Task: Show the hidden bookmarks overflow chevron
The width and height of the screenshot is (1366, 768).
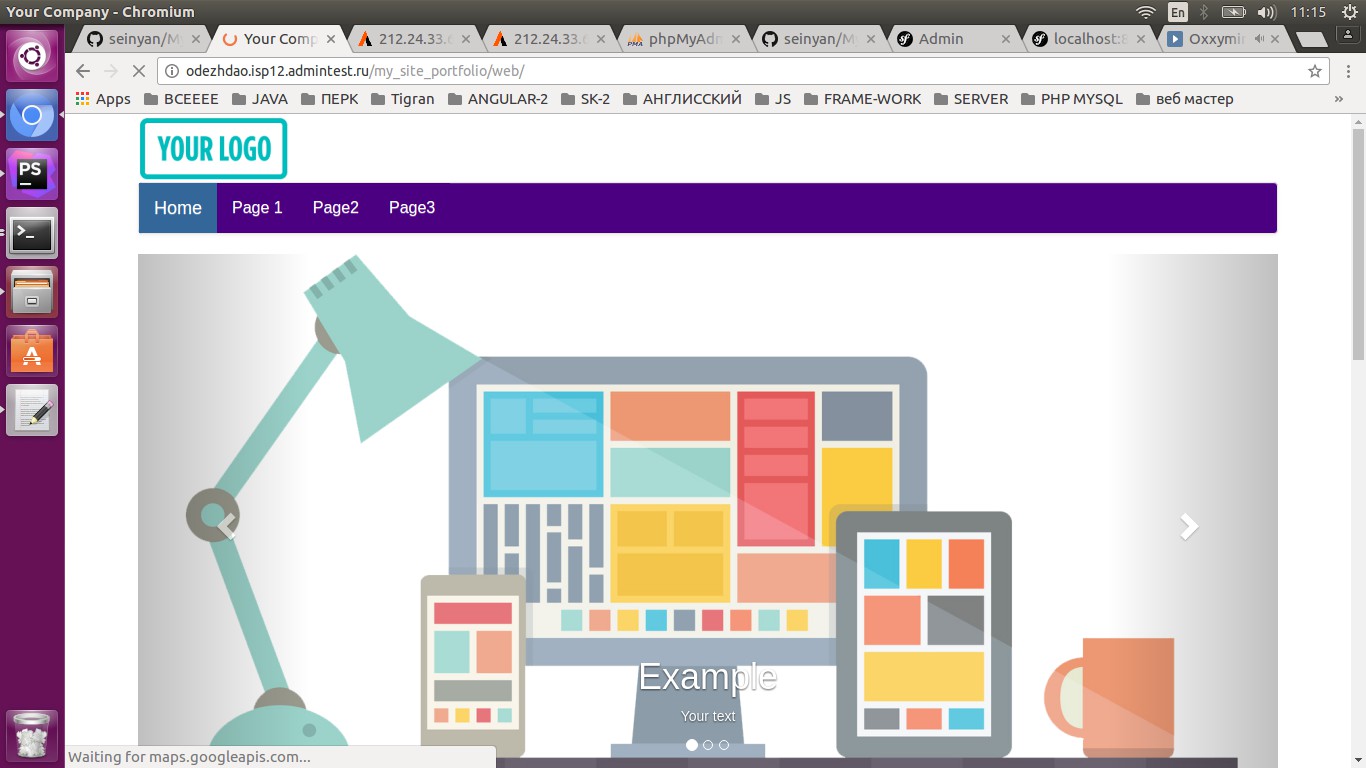Action: tap(1339, 99)
